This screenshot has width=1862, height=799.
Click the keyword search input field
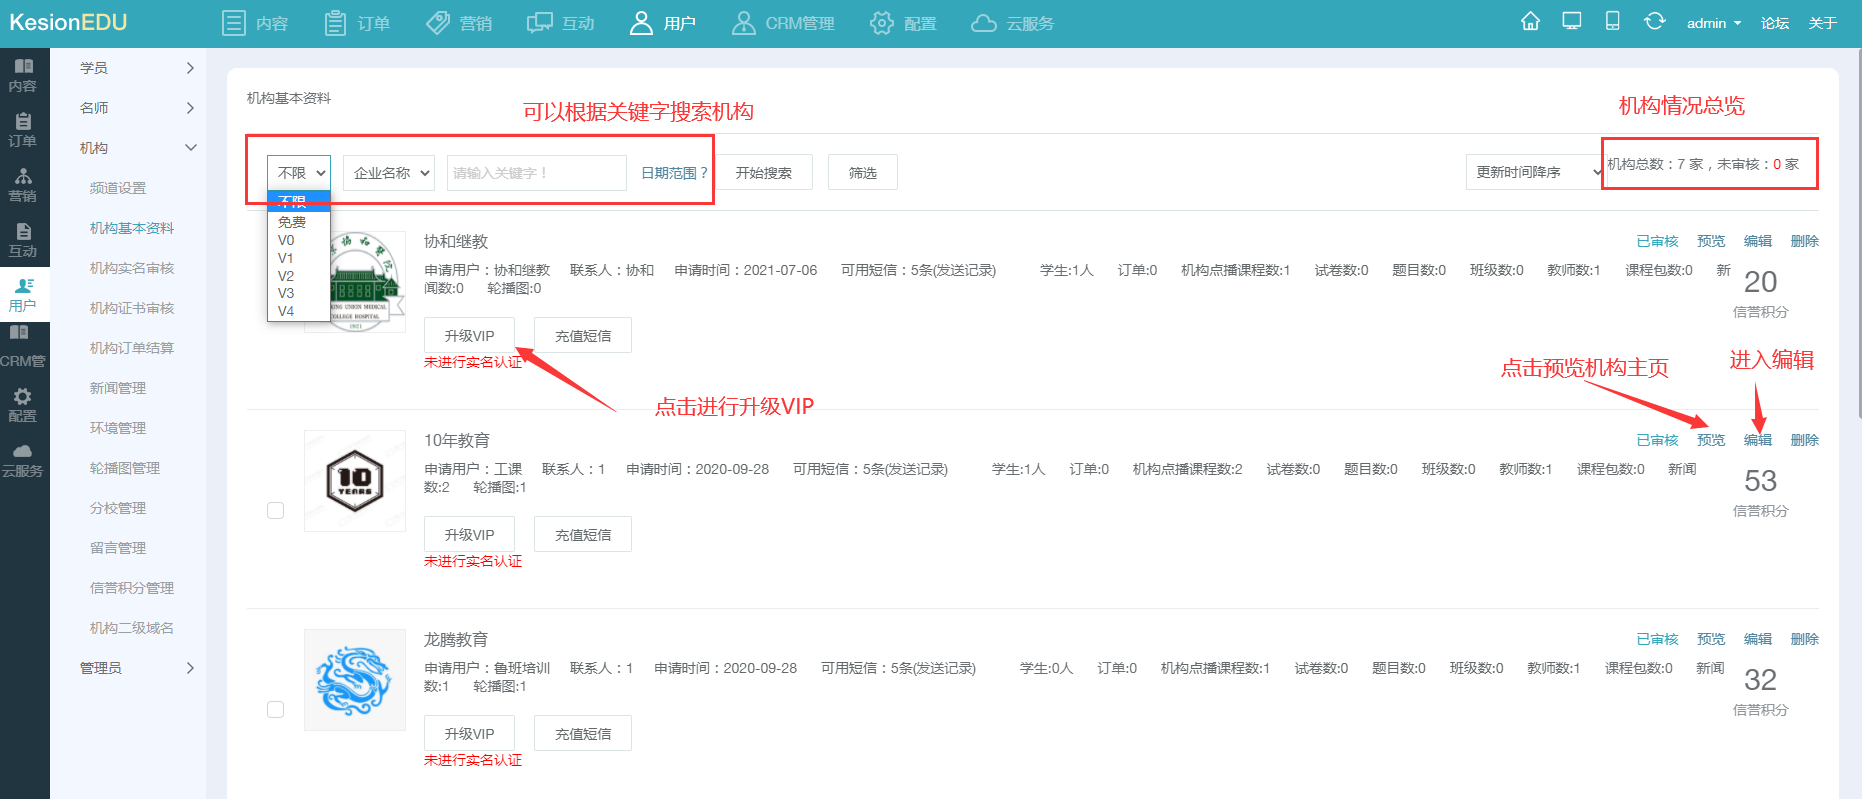pos(536,173)
